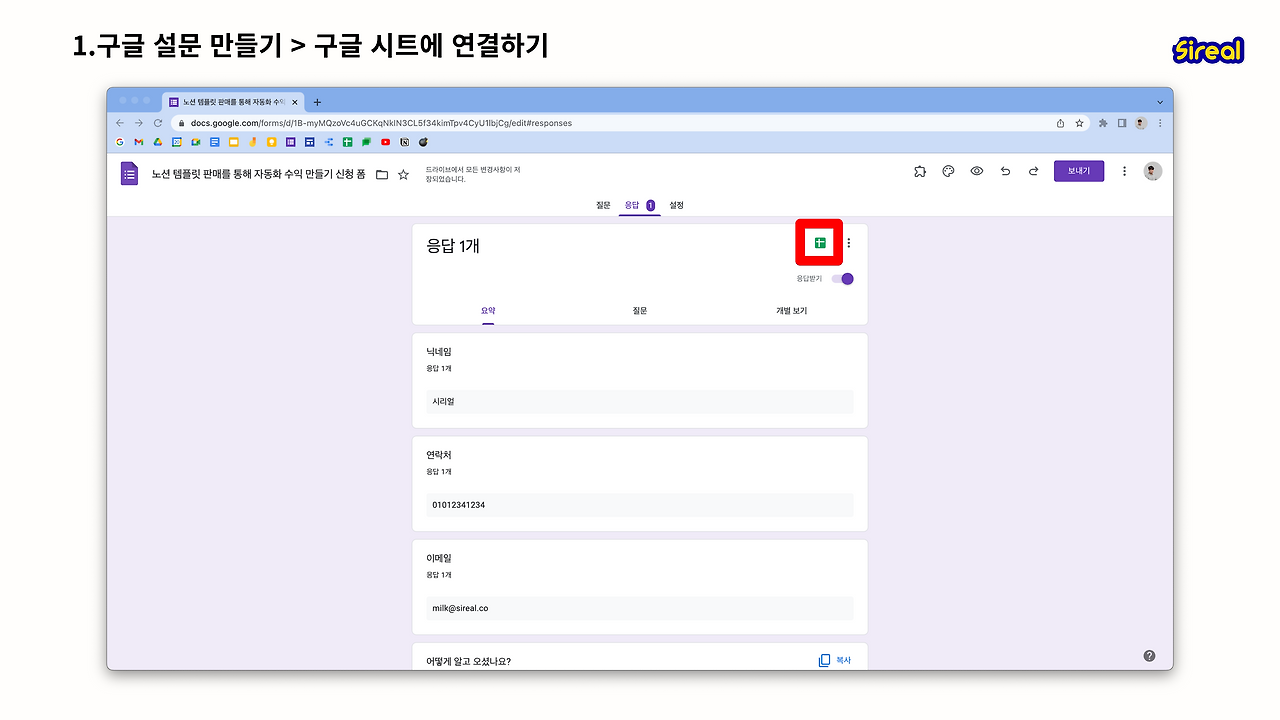The image size is (1280, 720).
Task: Open the Notion bookmark
Action: point(405,142)
